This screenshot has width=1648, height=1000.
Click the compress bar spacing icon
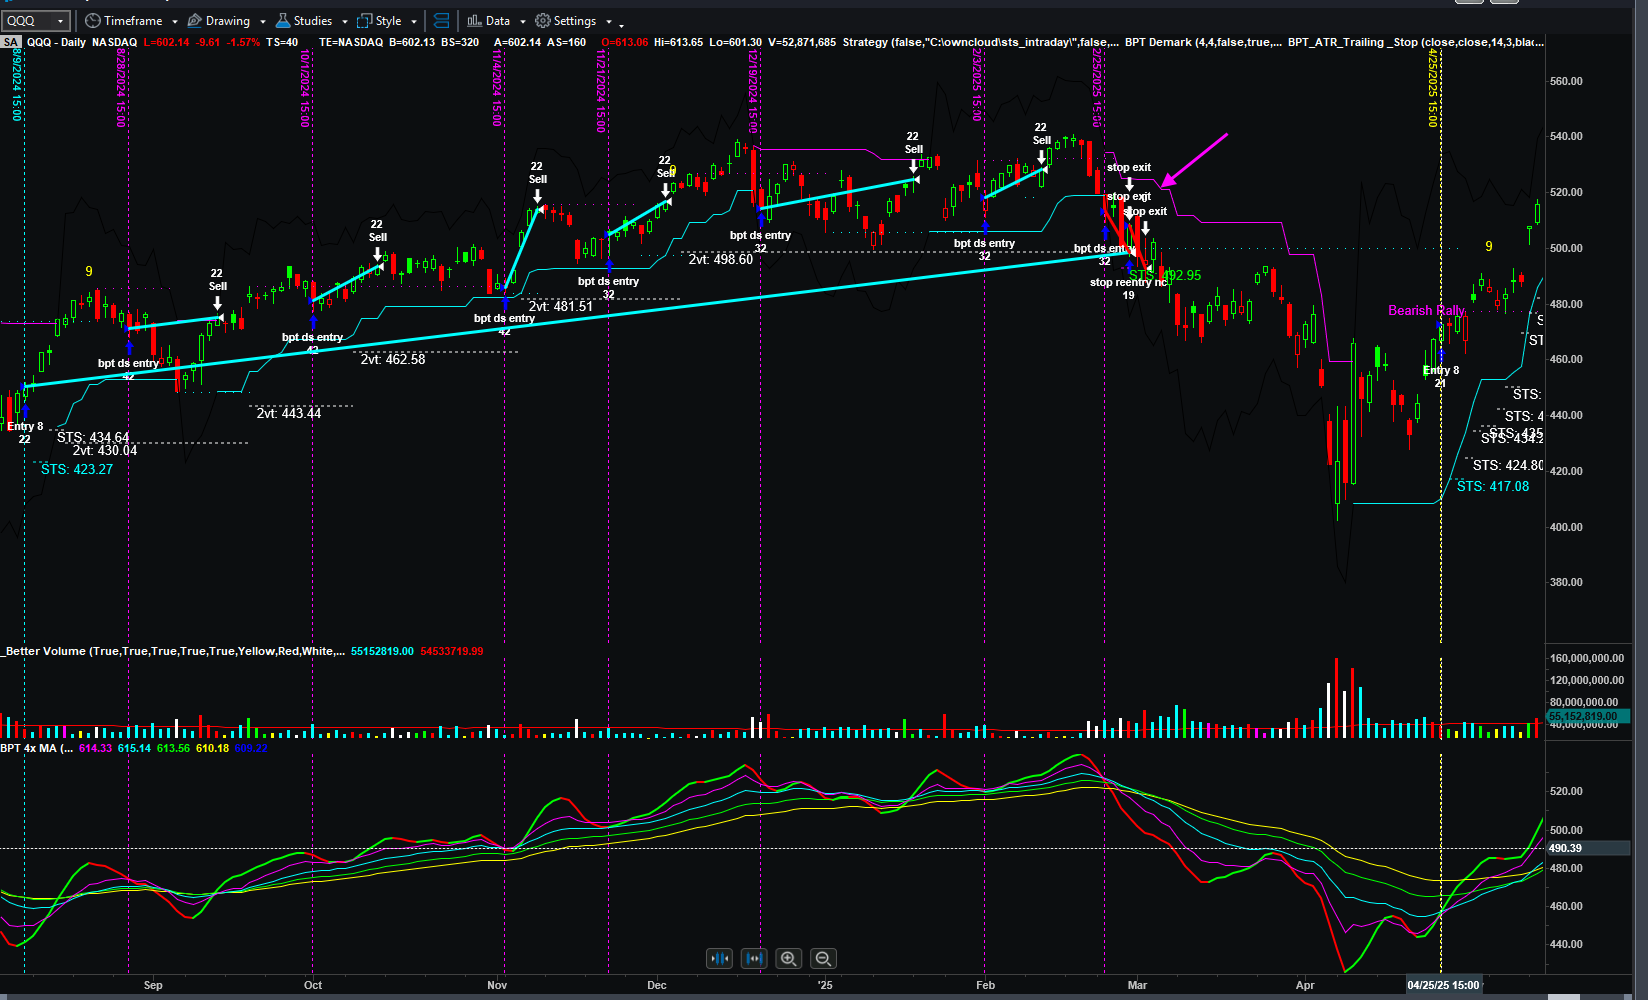(719, 959)
